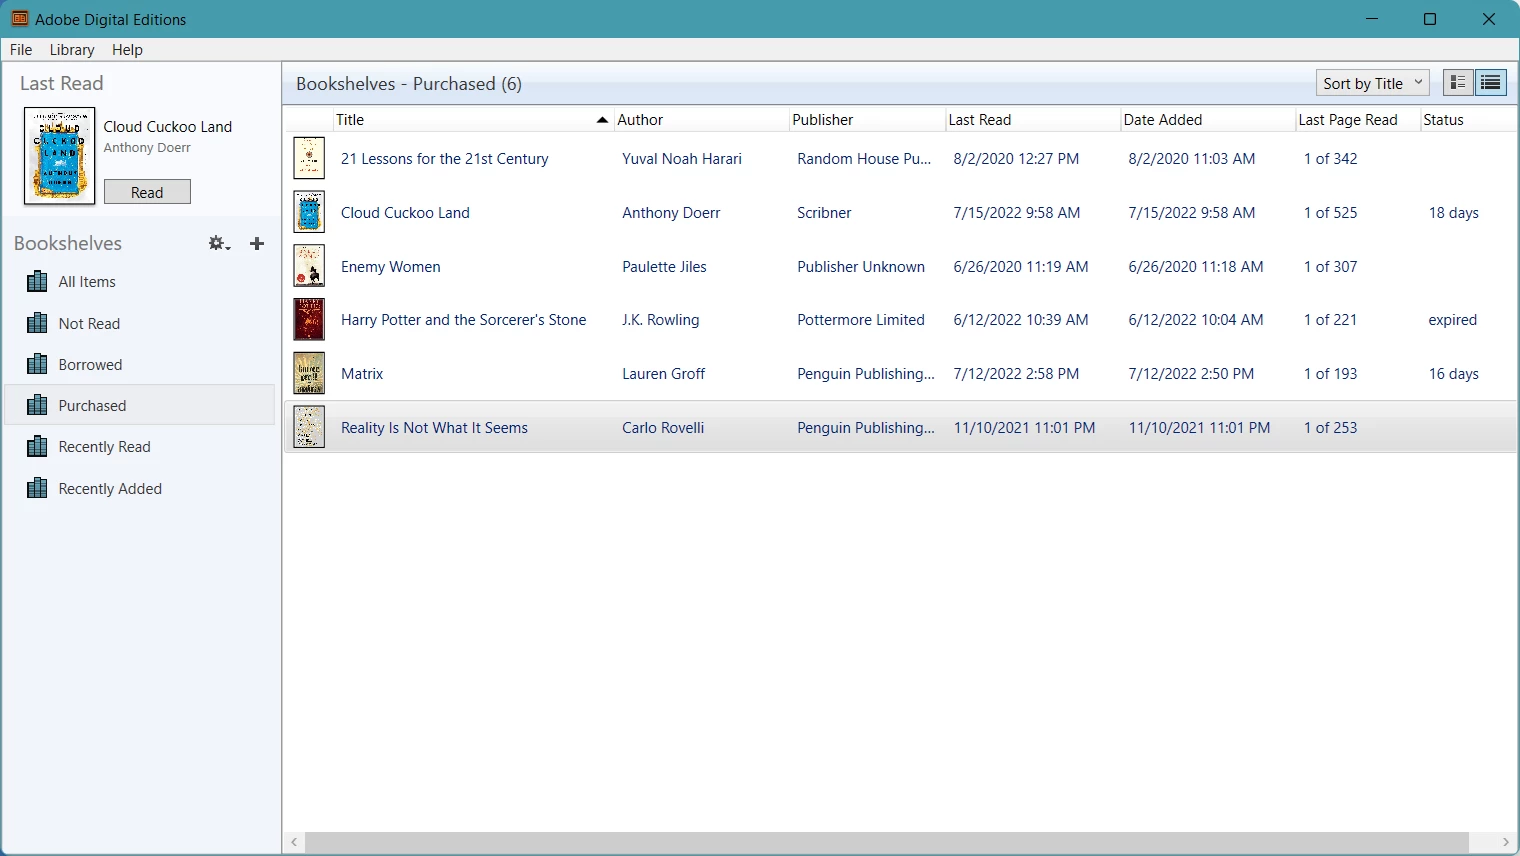Select Cloud Cuckoo Land row cover thumbnail
Screen dimensions: 1520x856
tap(309, 212)
